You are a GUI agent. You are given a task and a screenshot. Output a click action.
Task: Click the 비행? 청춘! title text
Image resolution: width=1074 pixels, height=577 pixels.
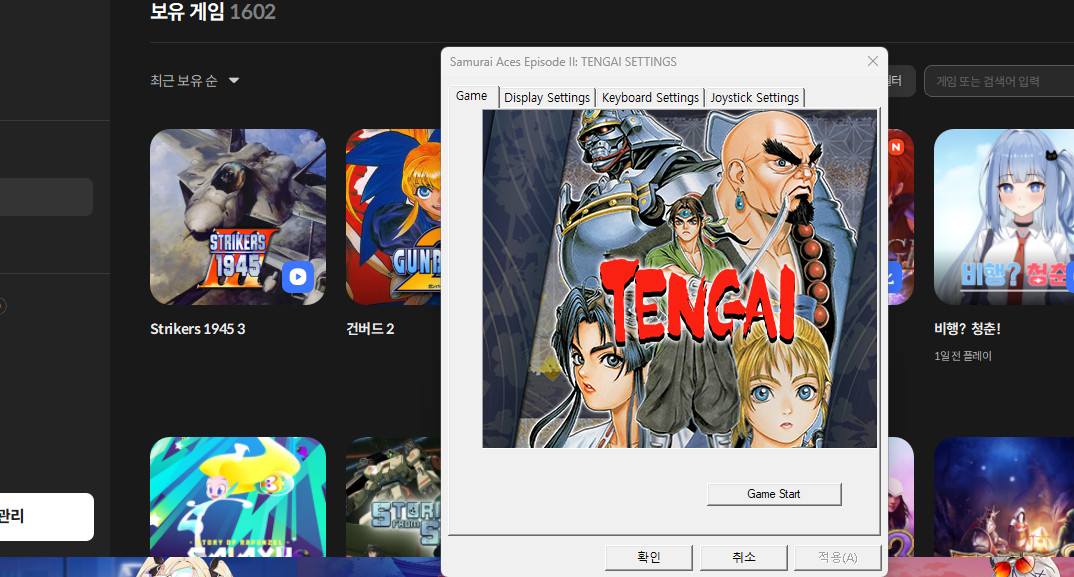[x=967, y=329]
